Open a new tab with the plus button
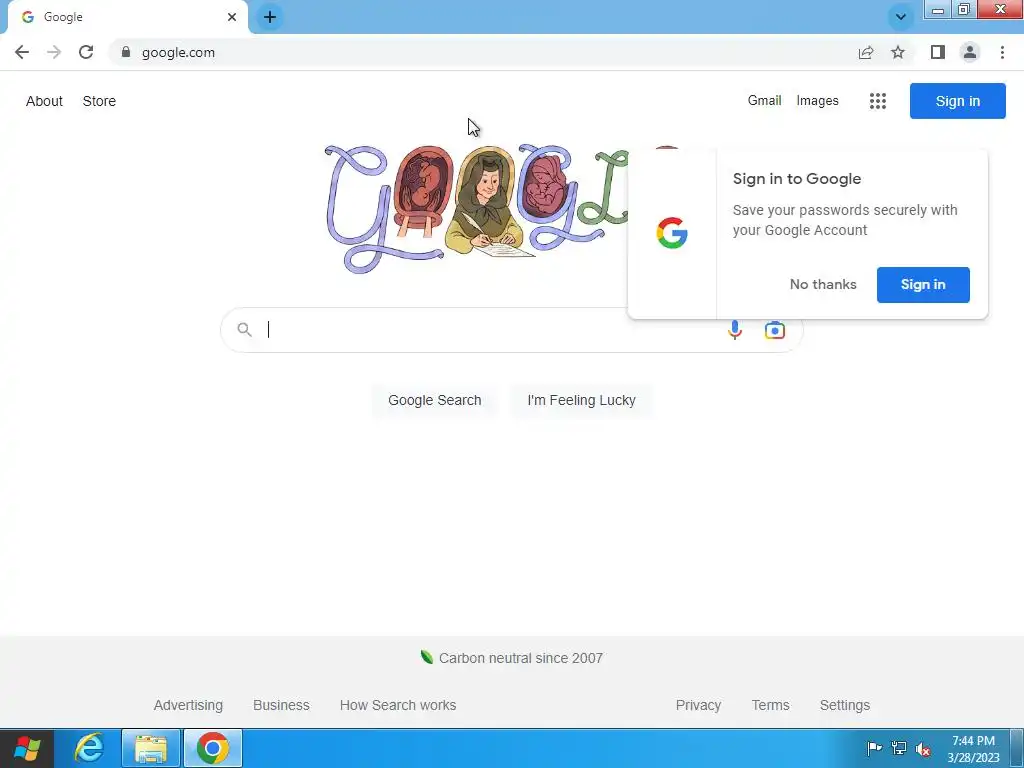 pyautogui.click(x=270, y=17)
